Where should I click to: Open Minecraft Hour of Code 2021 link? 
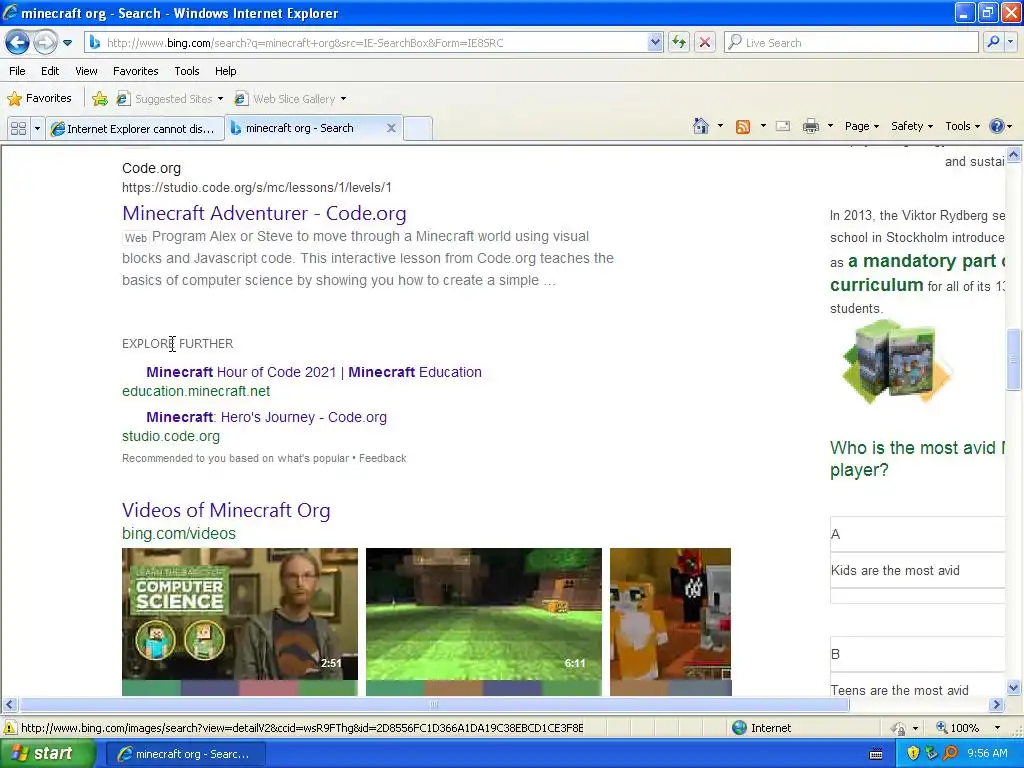[313, 372]
